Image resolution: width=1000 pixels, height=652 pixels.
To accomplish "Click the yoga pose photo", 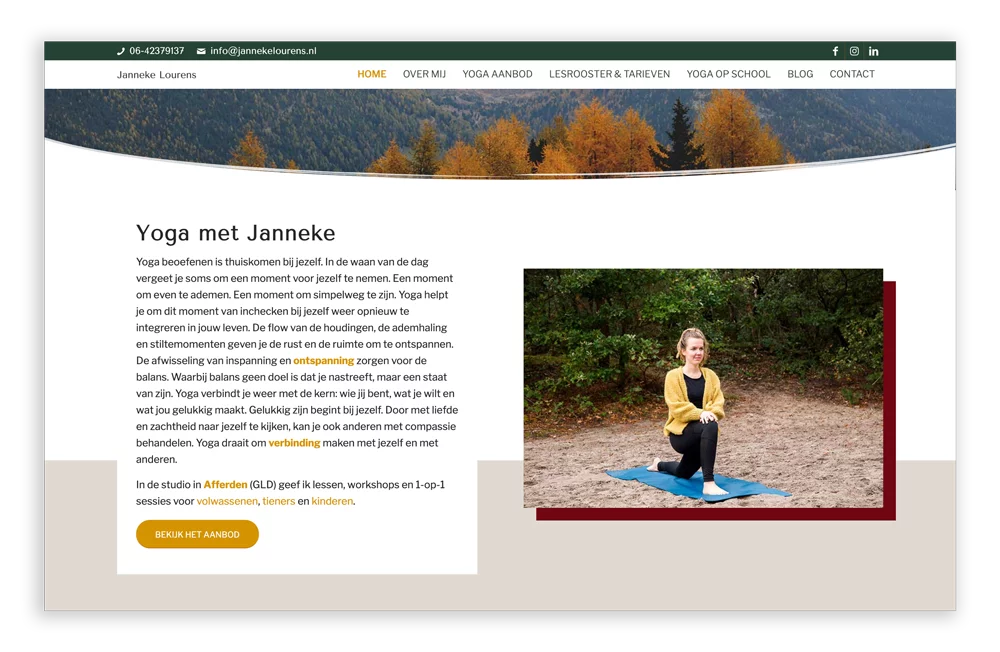I will 703,388.
